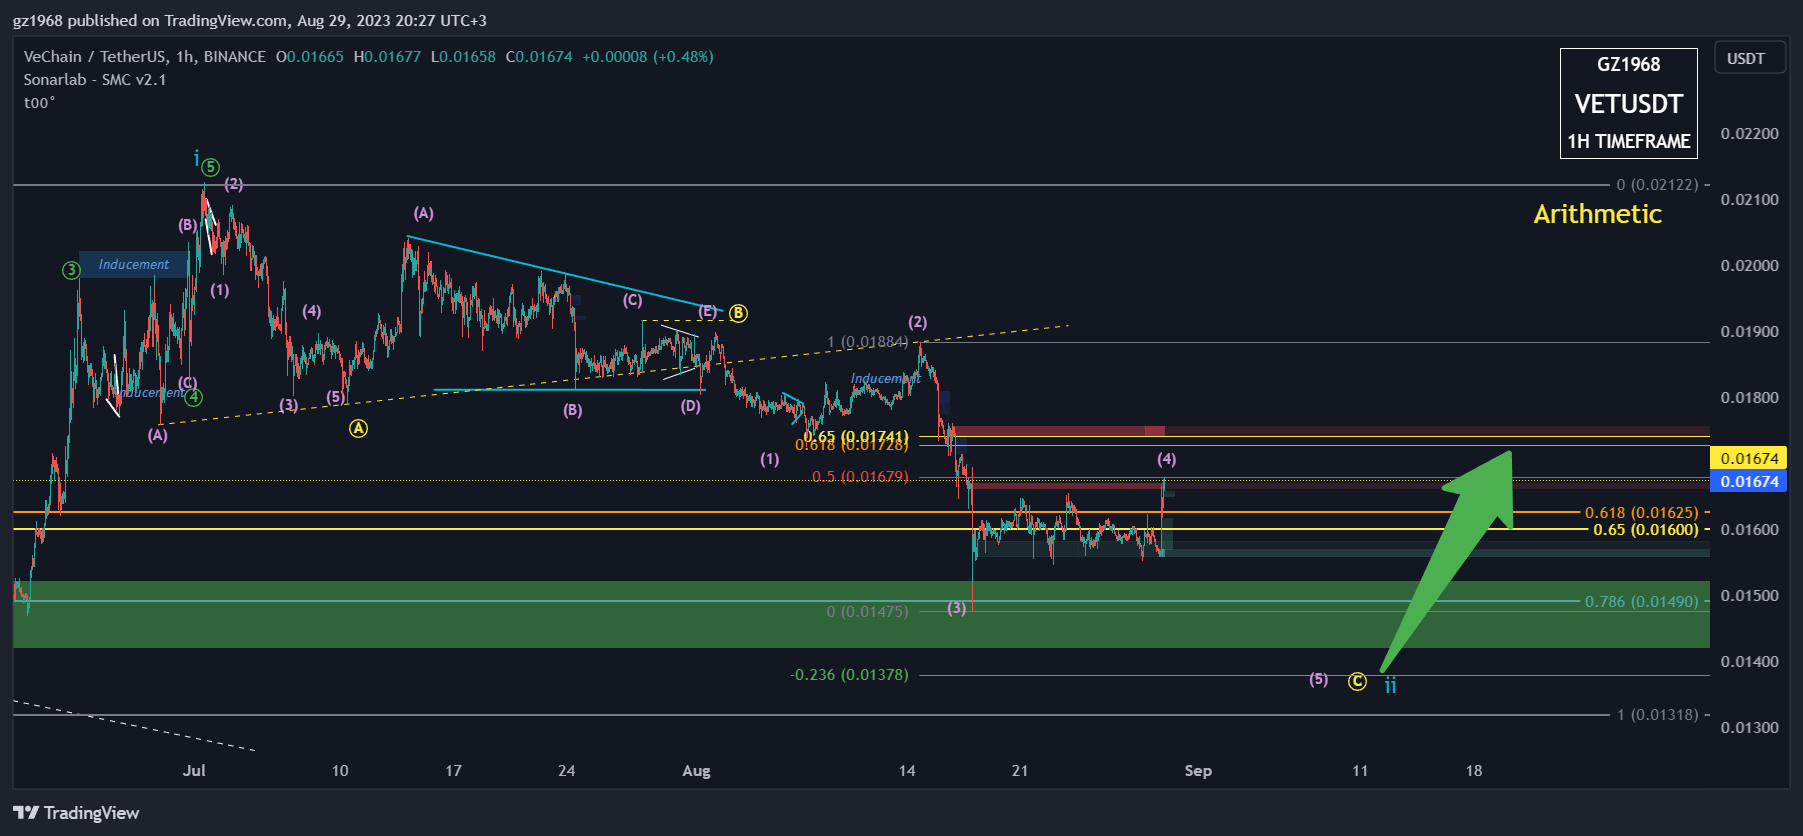Click the TradingView logo at bottom
Image resolution: width=1803 pixels, height=836 pixels.
76,813
